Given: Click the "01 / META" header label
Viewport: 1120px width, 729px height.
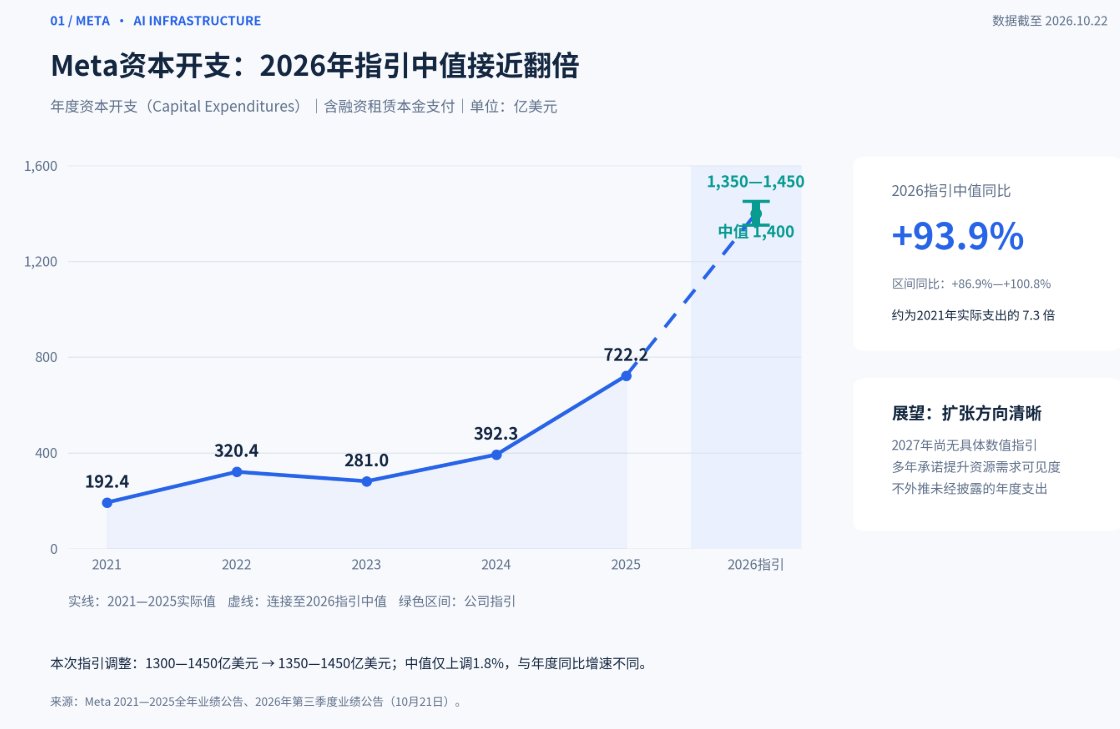Looking at the screenshot, I should [80, 21].
